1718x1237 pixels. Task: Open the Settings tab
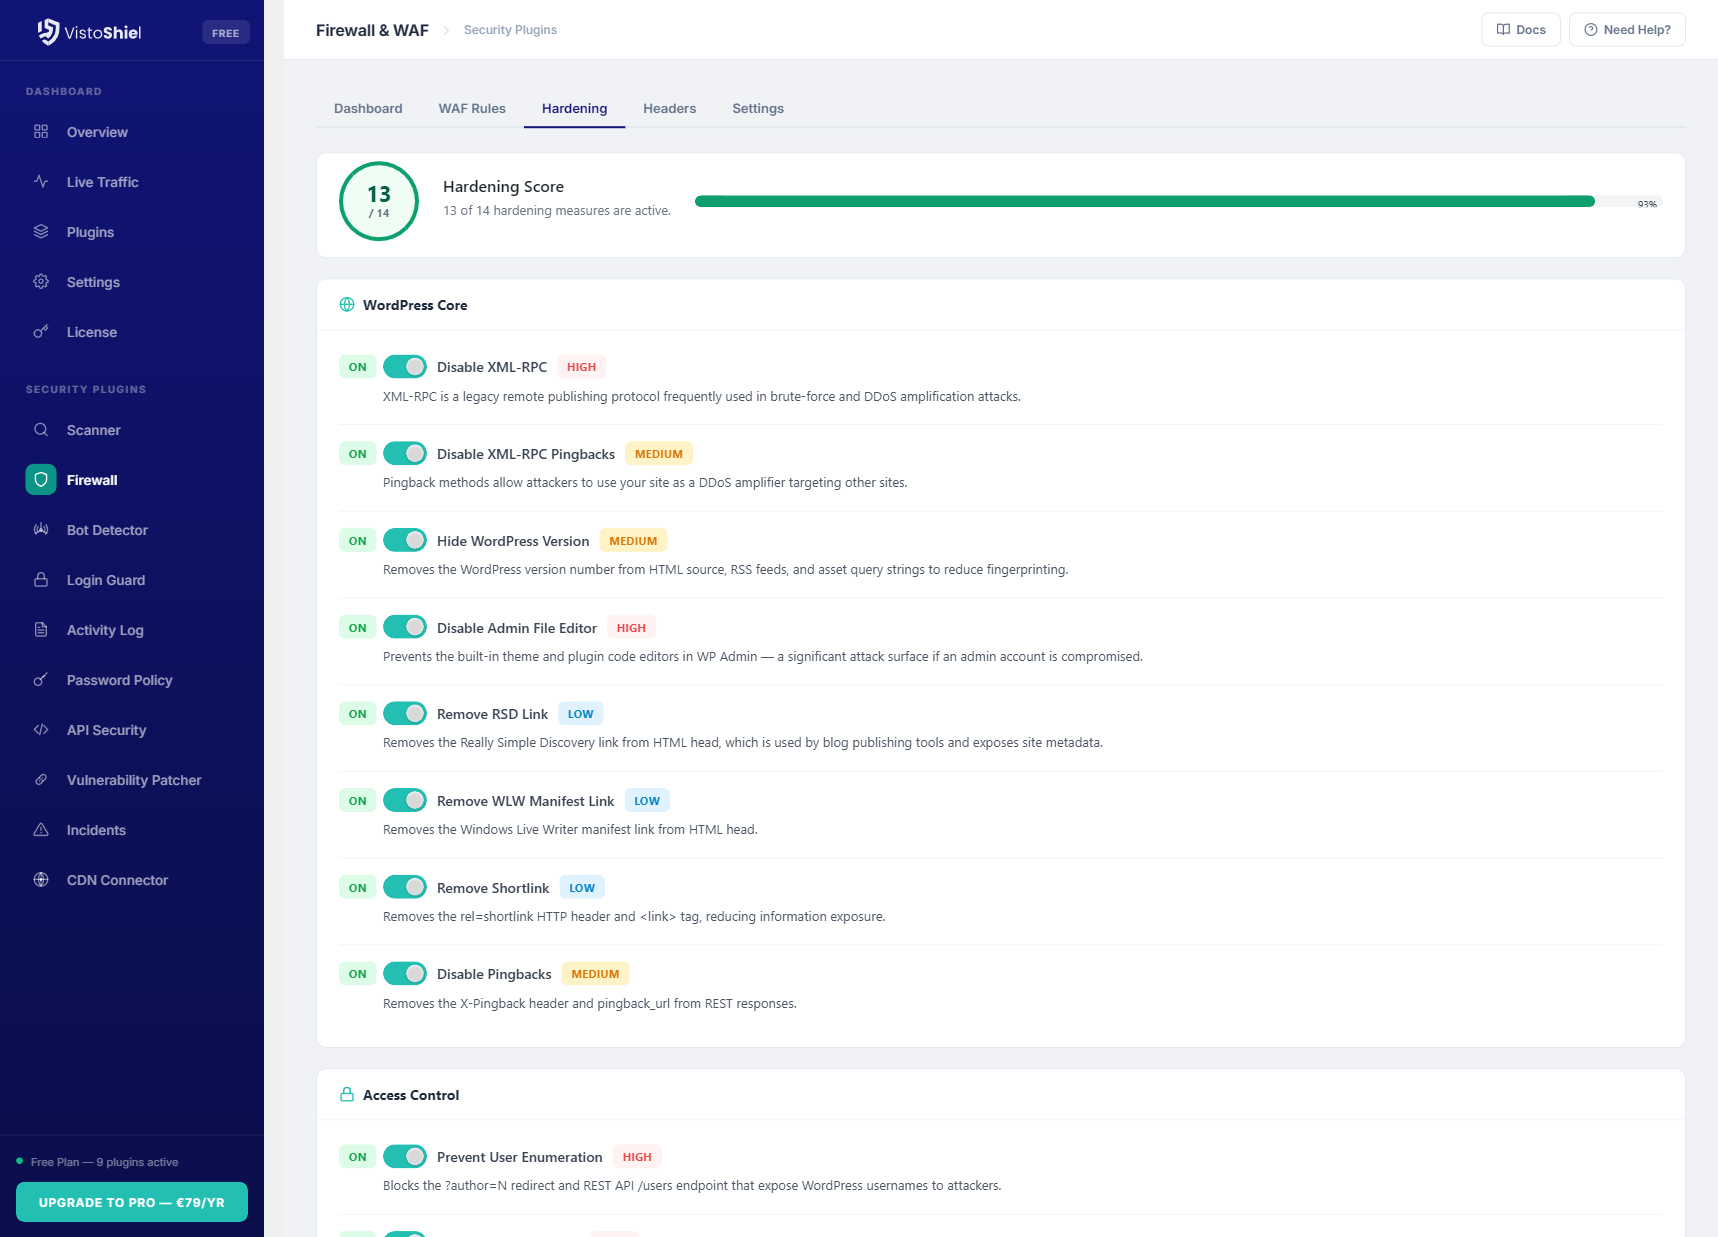click(758, 108)
